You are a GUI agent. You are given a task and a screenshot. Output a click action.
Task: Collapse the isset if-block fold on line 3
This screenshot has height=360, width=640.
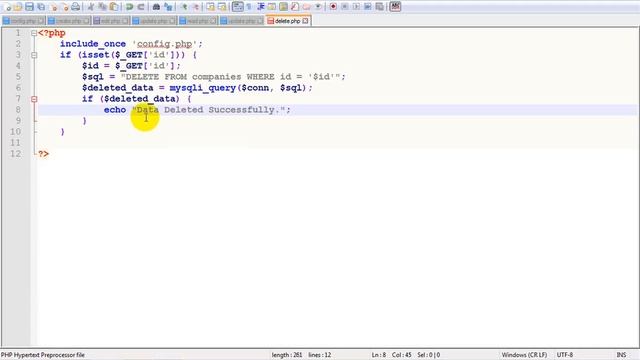34,55
